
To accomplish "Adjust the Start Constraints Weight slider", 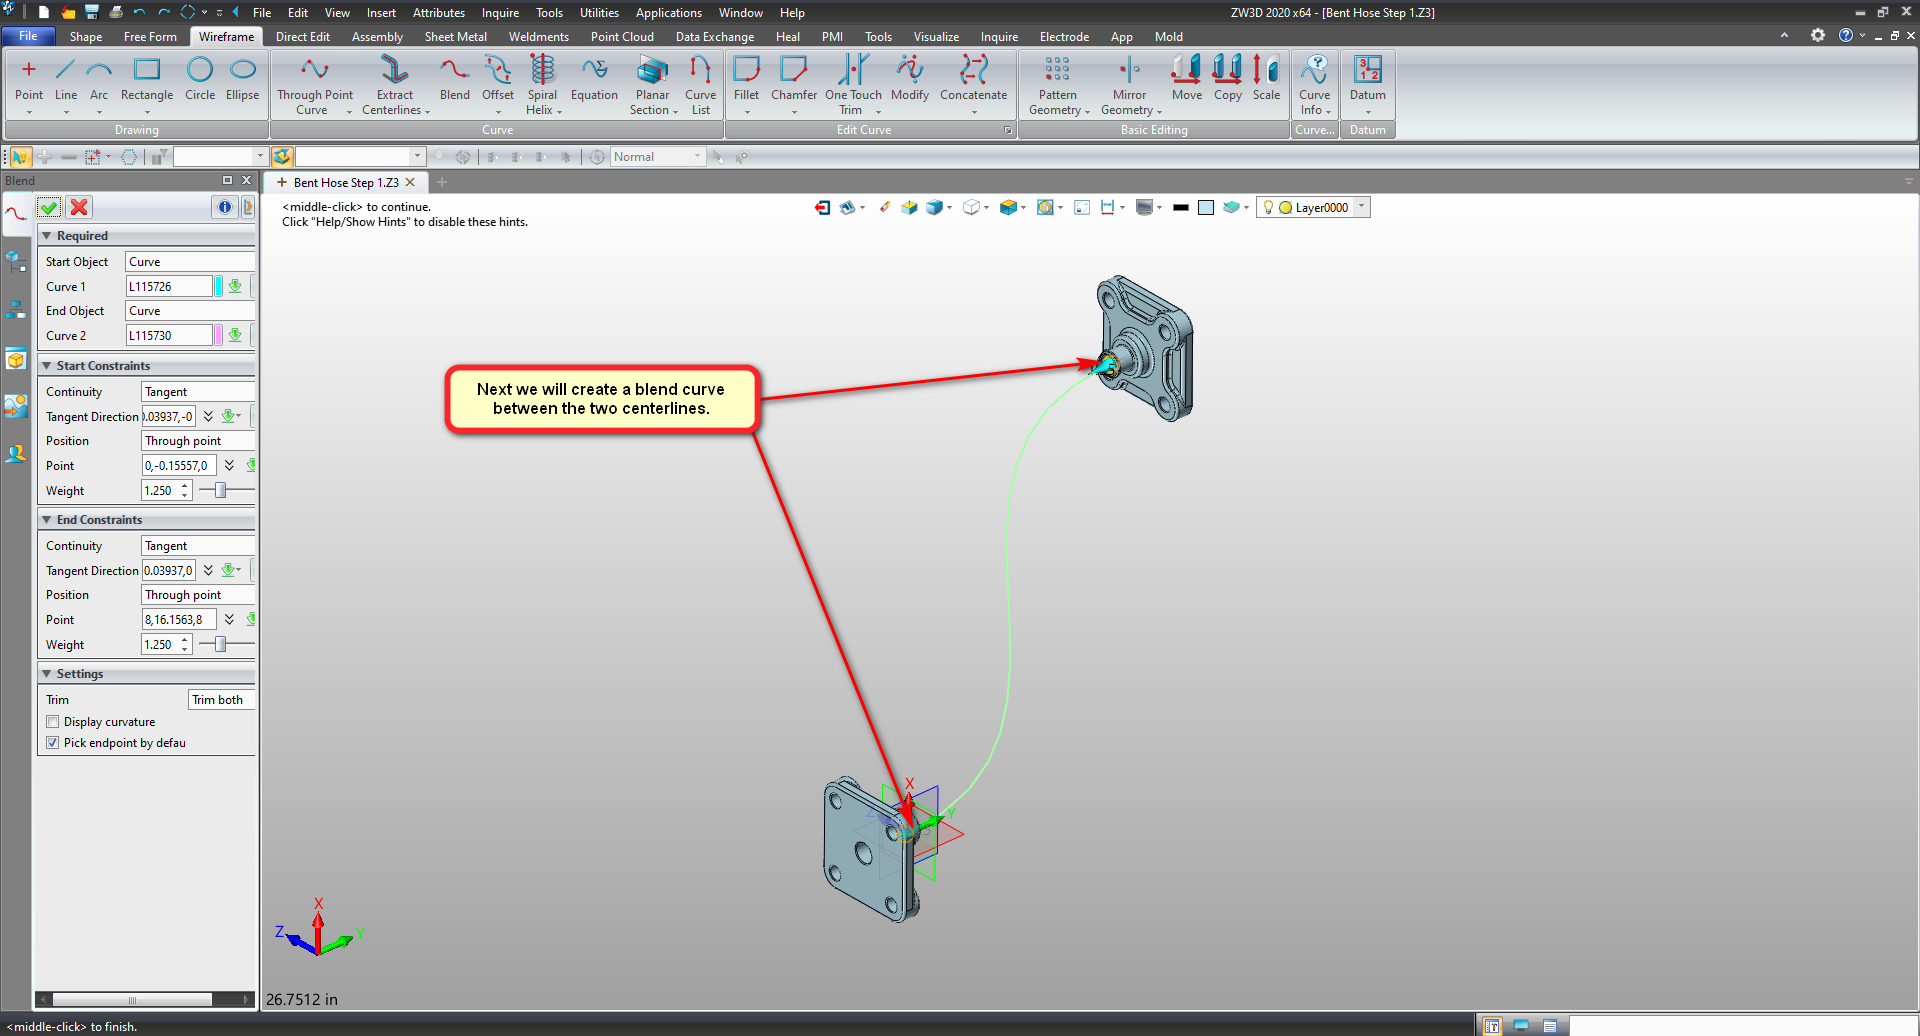I will click(221, 490).
